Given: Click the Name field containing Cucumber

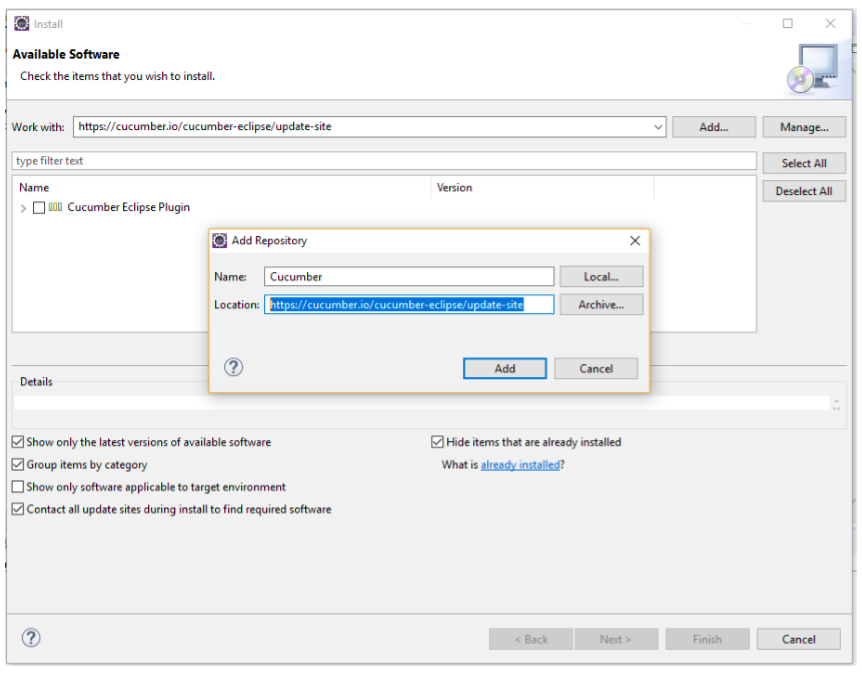Looking at the screenshot, I should pos(409,277).
